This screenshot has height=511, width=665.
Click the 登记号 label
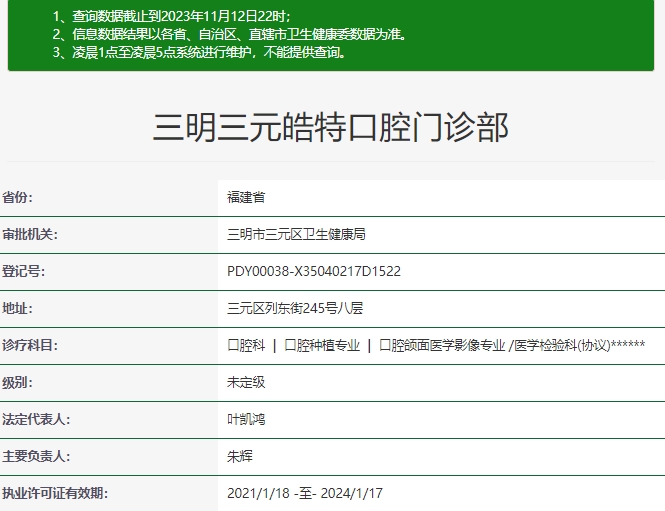point(23,271)
